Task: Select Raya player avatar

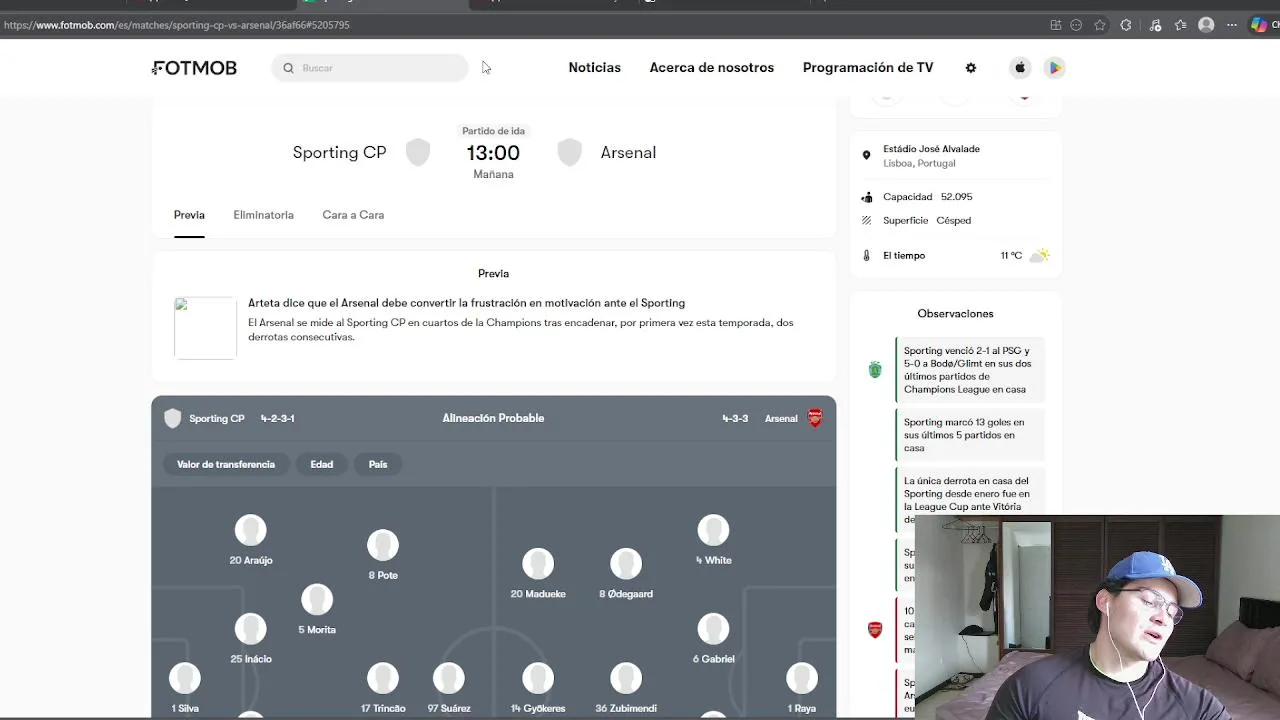Action: (x=802, y=678)
